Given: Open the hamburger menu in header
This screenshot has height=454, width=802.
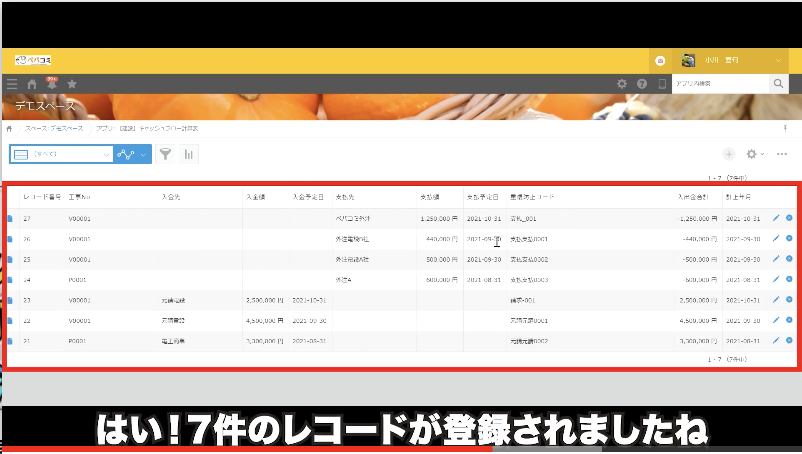Looking at the screenshot, I should [x=12, y=85].
